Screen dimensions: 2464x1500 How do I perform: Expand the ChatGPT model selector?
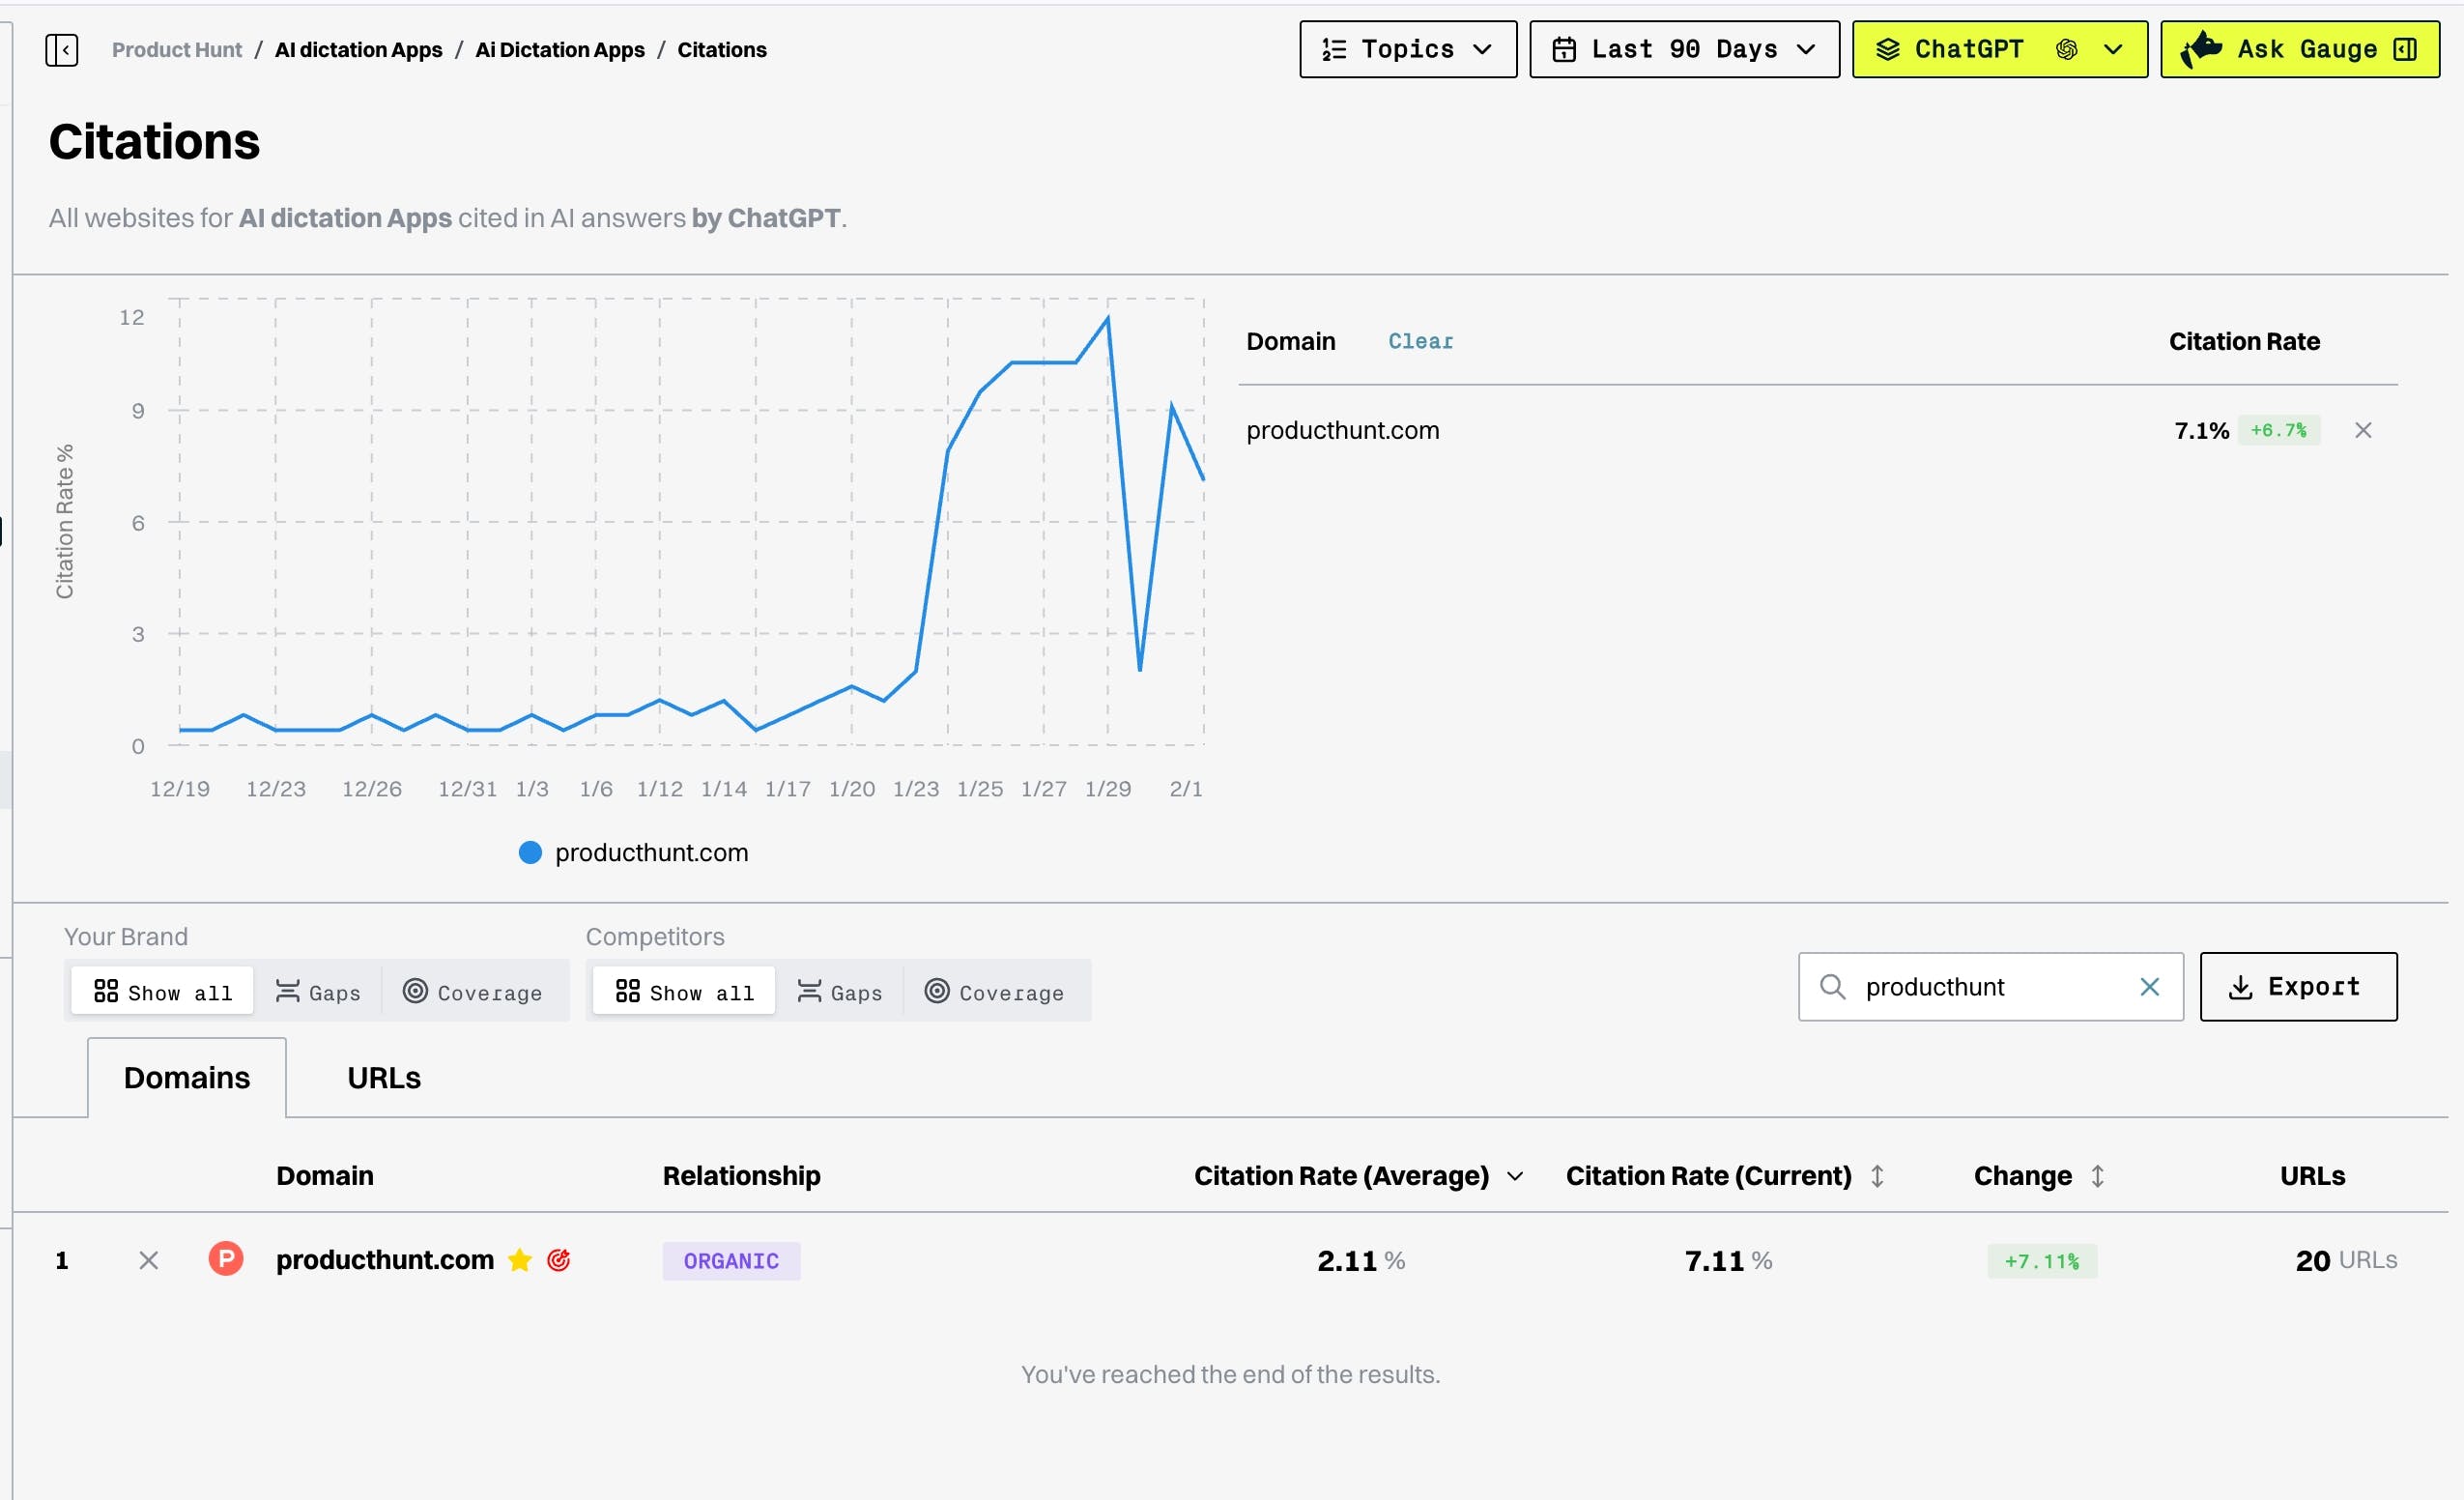click(x=1999, y=49)
